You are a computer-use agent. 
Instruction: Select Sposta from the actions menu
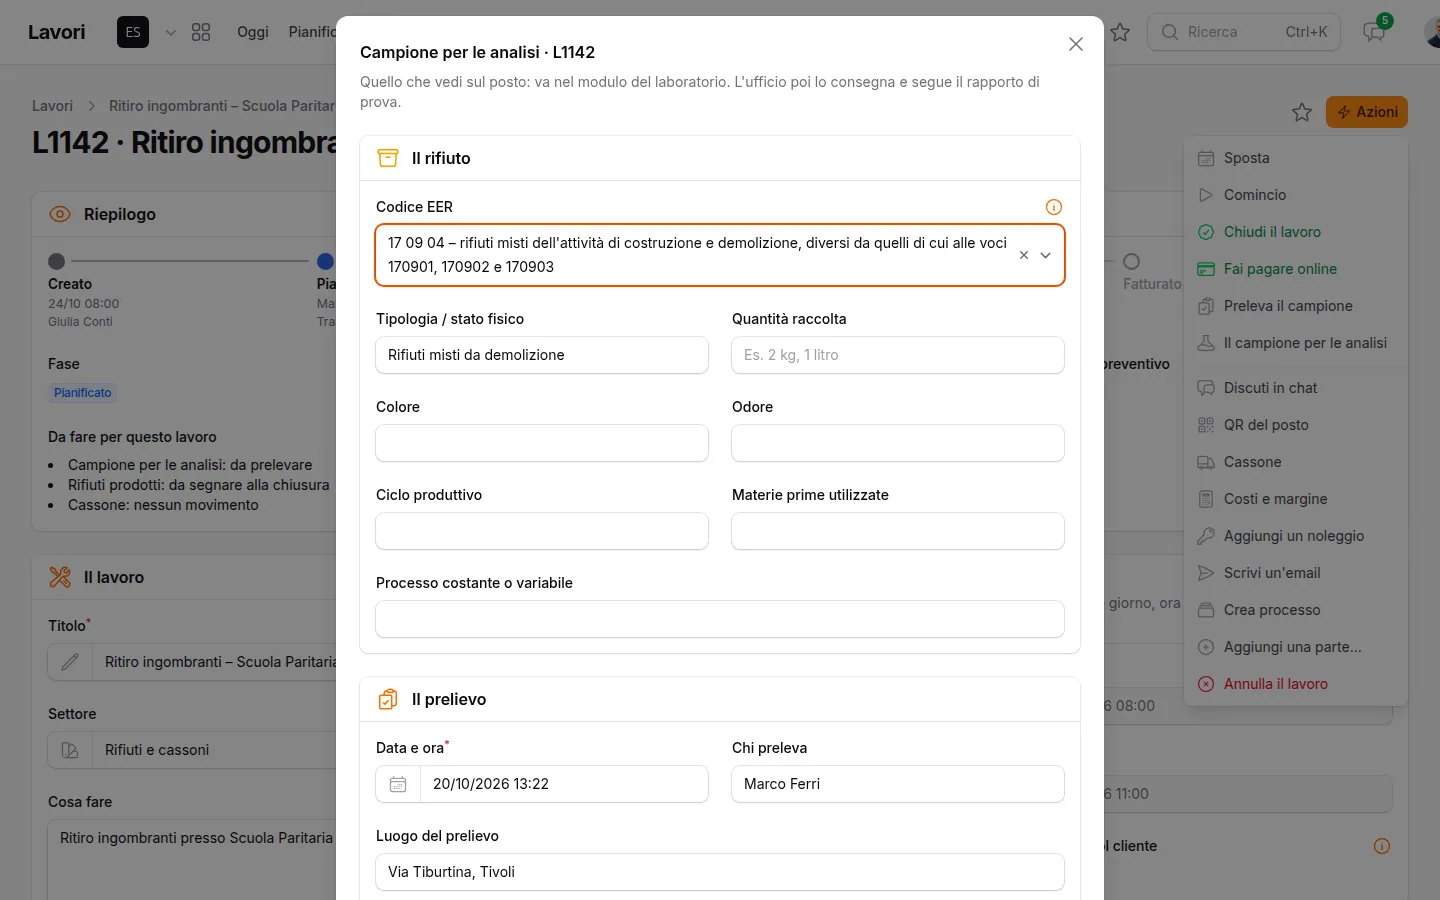pyautogui.click(x=1296, y=158)
